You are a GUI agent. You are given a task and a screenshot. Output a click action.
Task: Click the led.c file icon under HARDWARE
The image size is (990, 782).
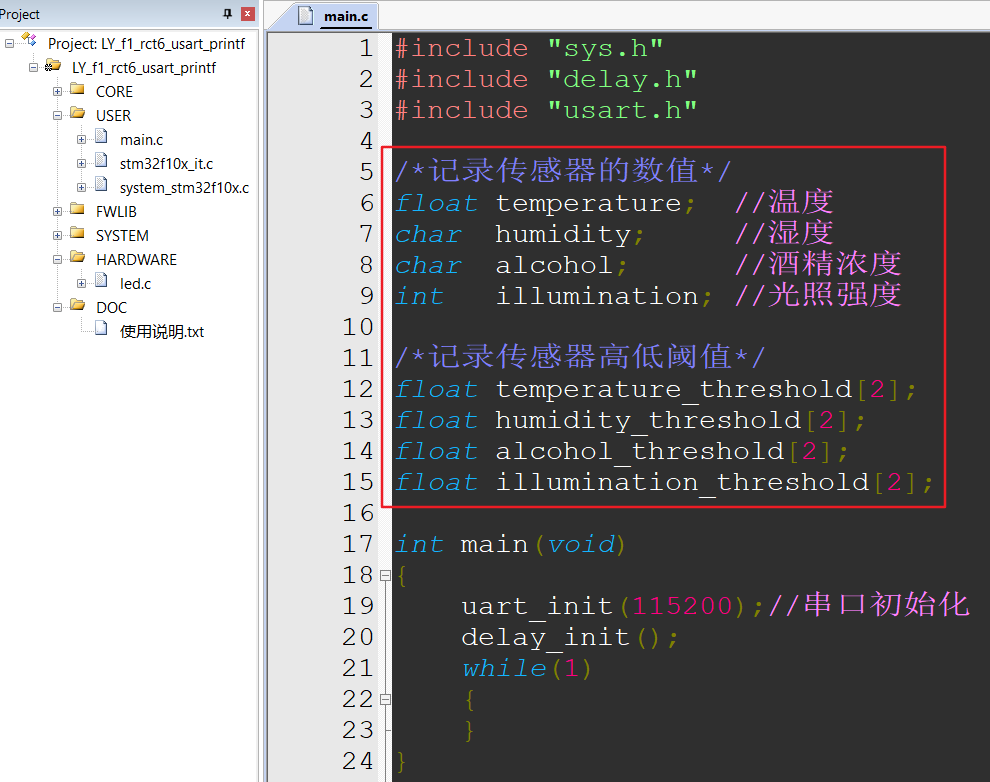[101, 280]
